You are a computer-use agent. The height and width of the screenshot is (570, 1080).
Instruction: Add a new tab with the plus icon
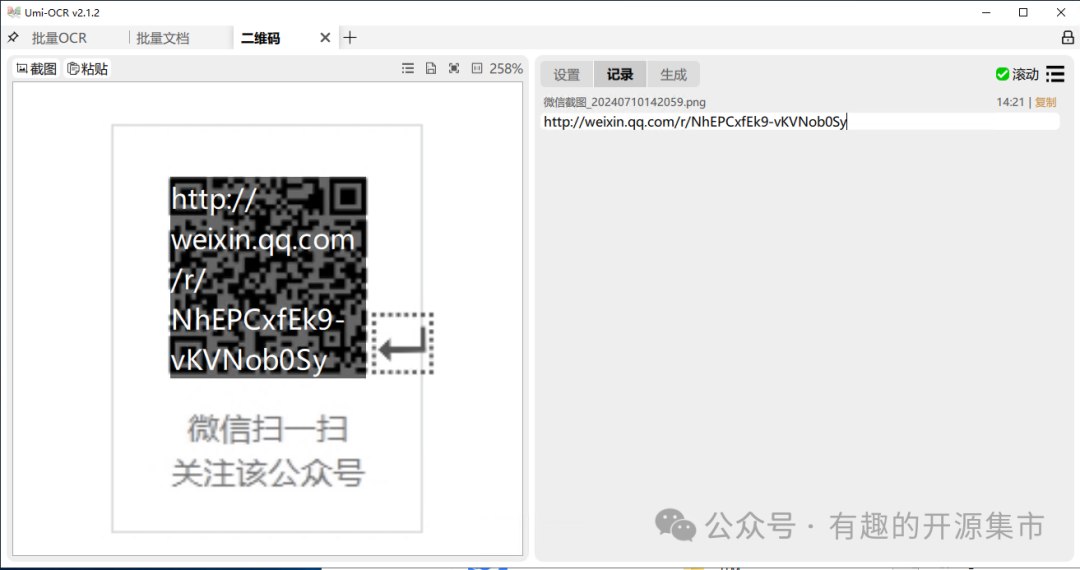coord(350,38)
